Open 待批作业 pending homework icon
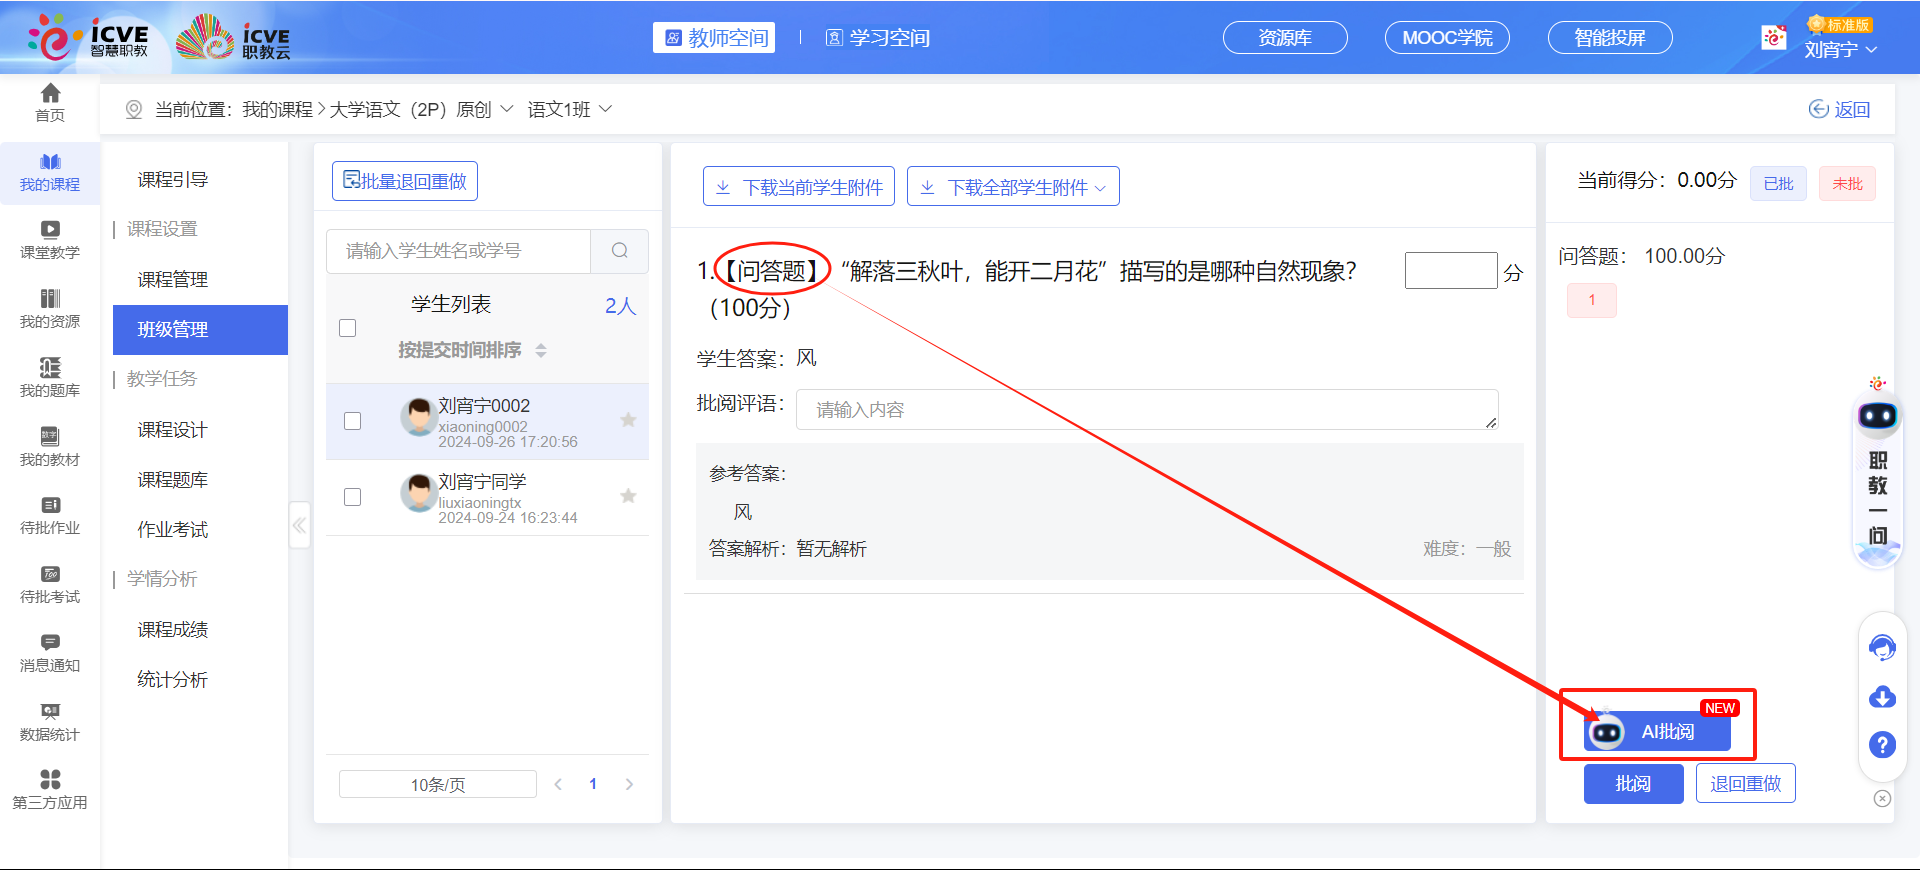1920x870 pixels. click(50, 515)
